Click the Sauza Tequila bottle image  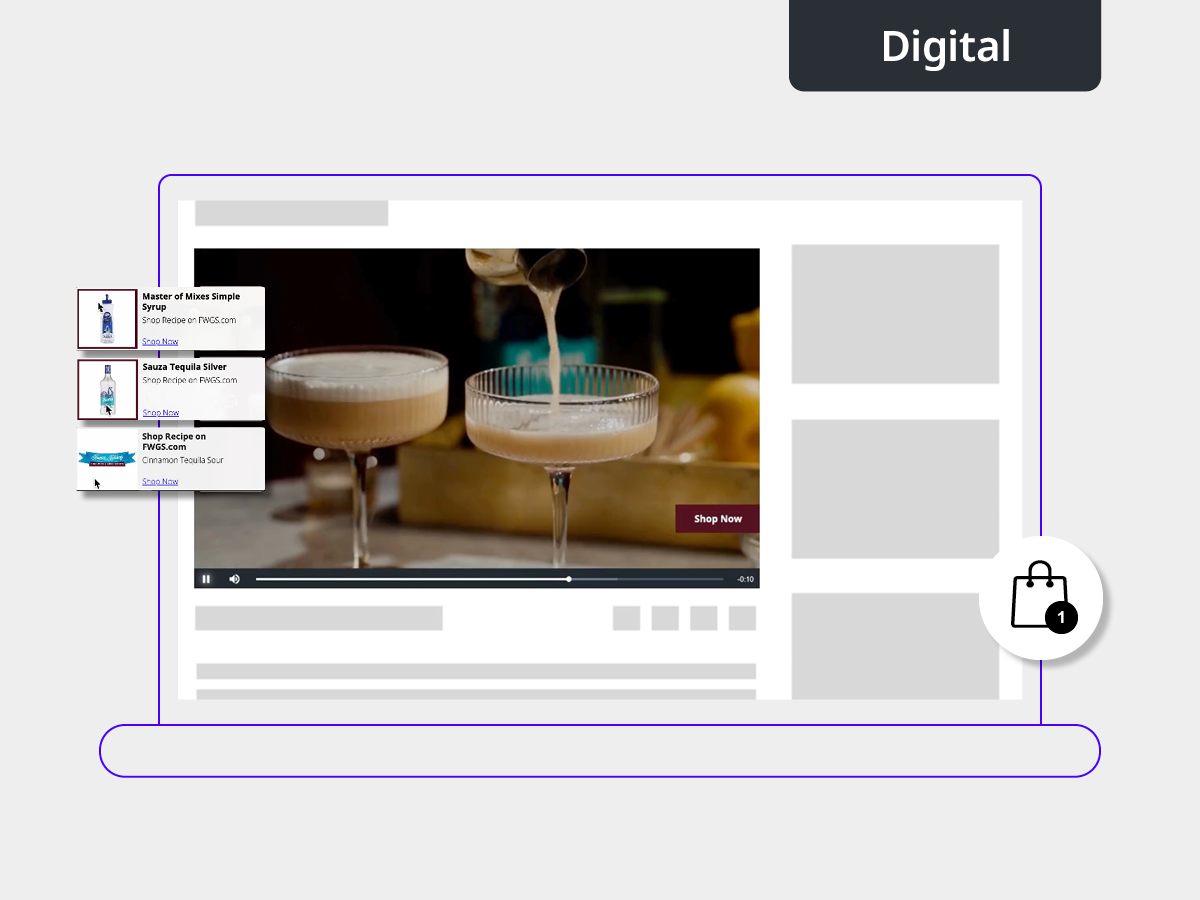pyautogui.click(x=107, y=389)
